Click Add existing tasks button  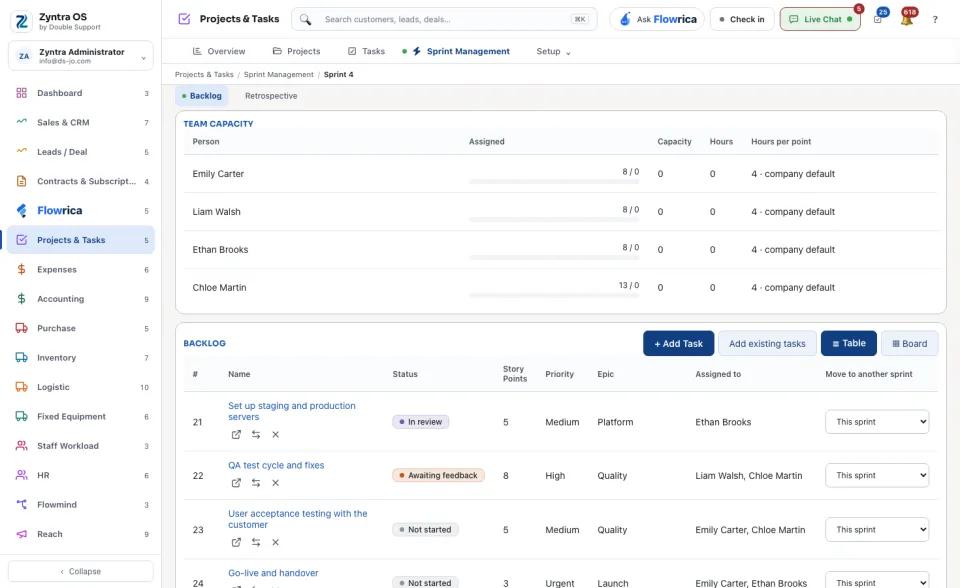click(767, 344)
